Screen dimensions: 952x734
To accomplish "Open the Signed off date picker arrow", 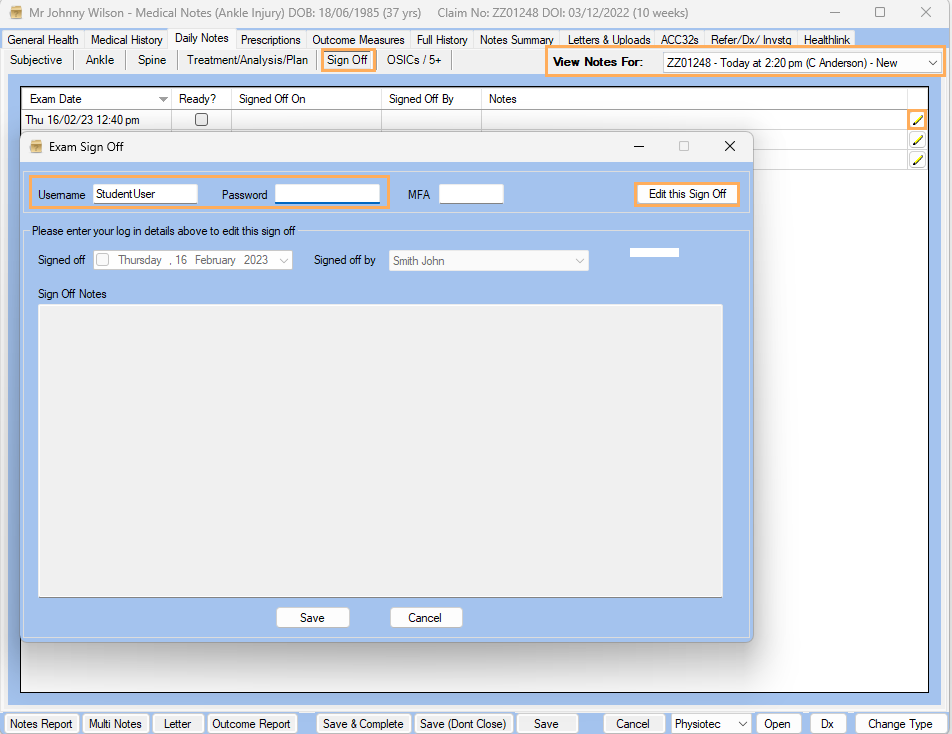I will tap(284, 261).
